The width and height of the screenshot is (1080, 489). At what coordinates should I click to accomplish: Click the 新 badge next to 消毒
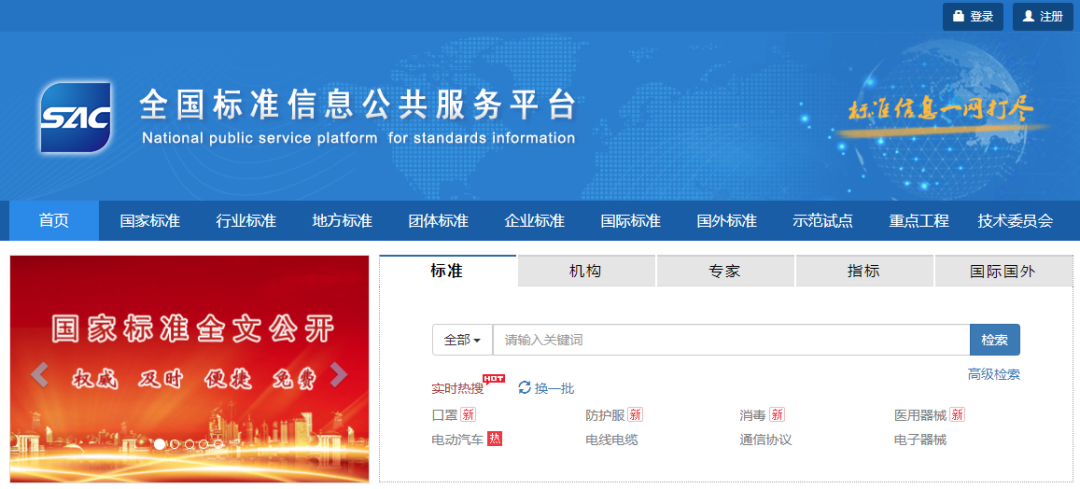pyautogui.click(x=777, y=415)
